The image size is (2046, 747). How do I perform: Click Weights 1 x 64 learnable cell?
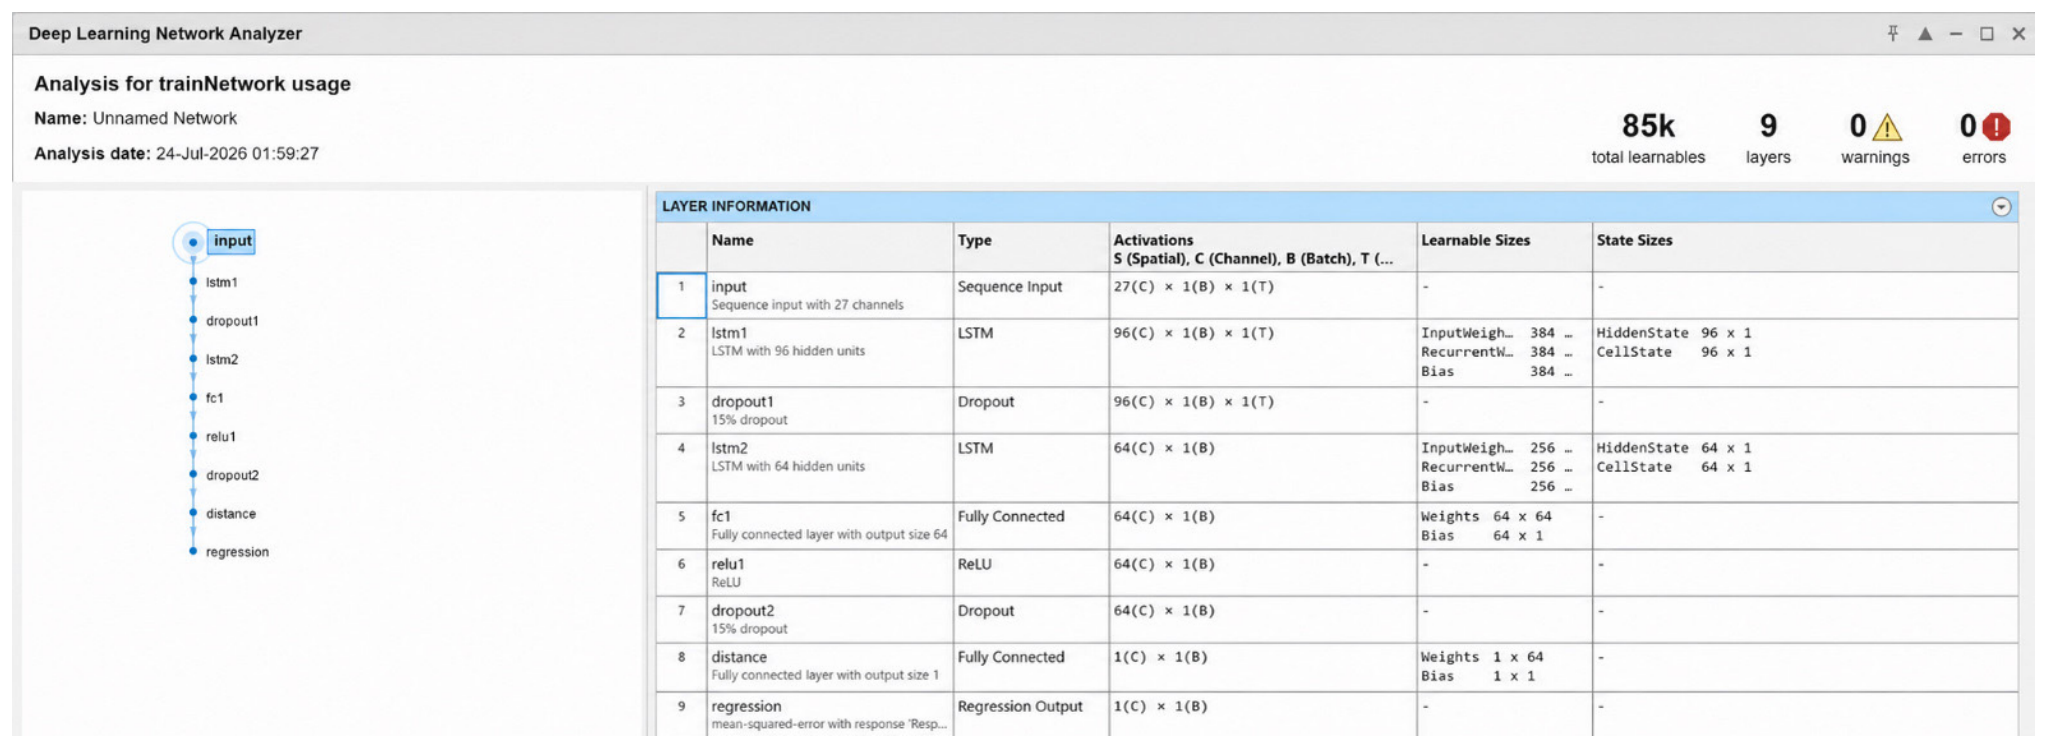coord(1482,657)
